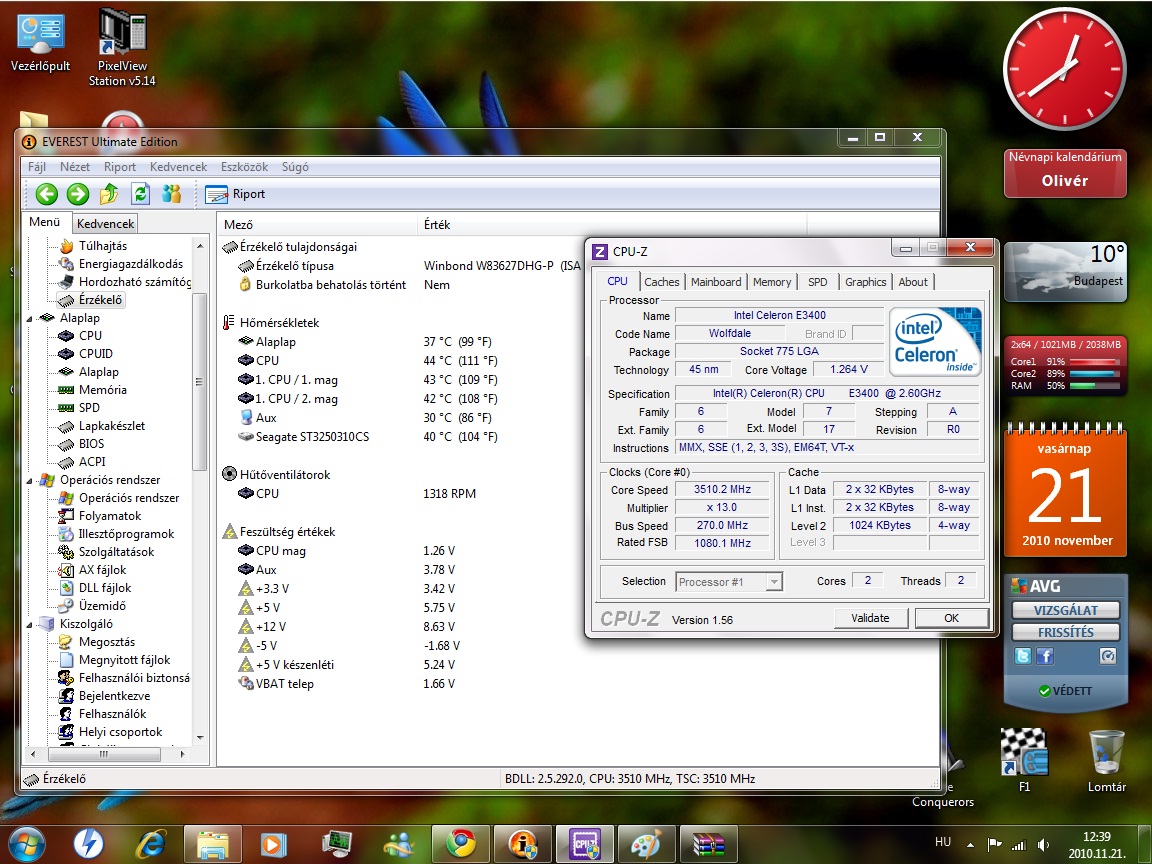This screenshot has height=864, width=1152.
Task: Click the CPU 1318 RPM fan row
Action: point(356,494)
